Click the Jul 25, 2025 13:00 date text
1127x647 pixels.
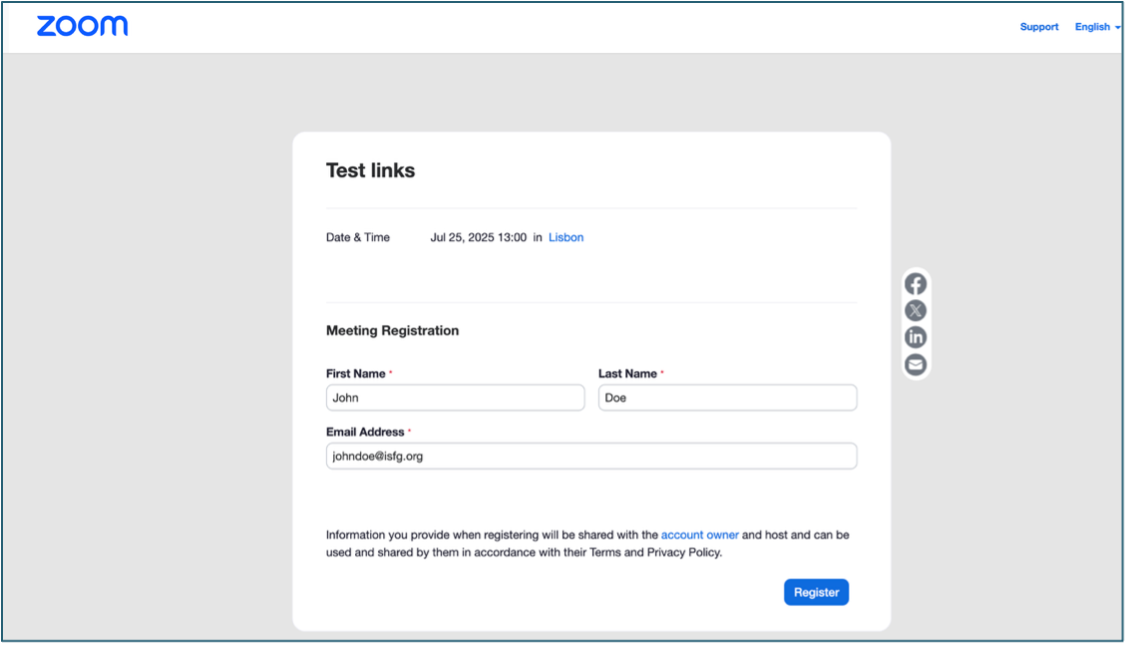point(478,237)
